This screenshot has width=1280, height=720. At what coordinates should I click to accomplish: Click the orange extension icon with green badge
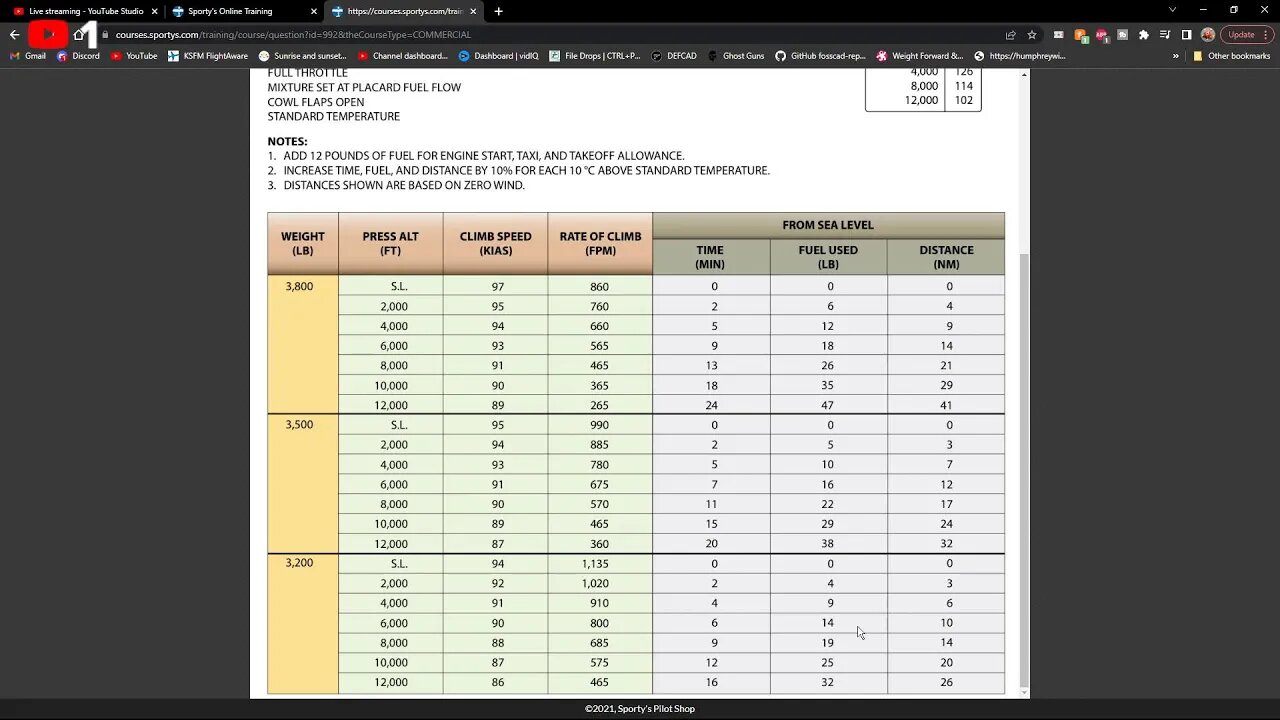(x=1081, y=34)
